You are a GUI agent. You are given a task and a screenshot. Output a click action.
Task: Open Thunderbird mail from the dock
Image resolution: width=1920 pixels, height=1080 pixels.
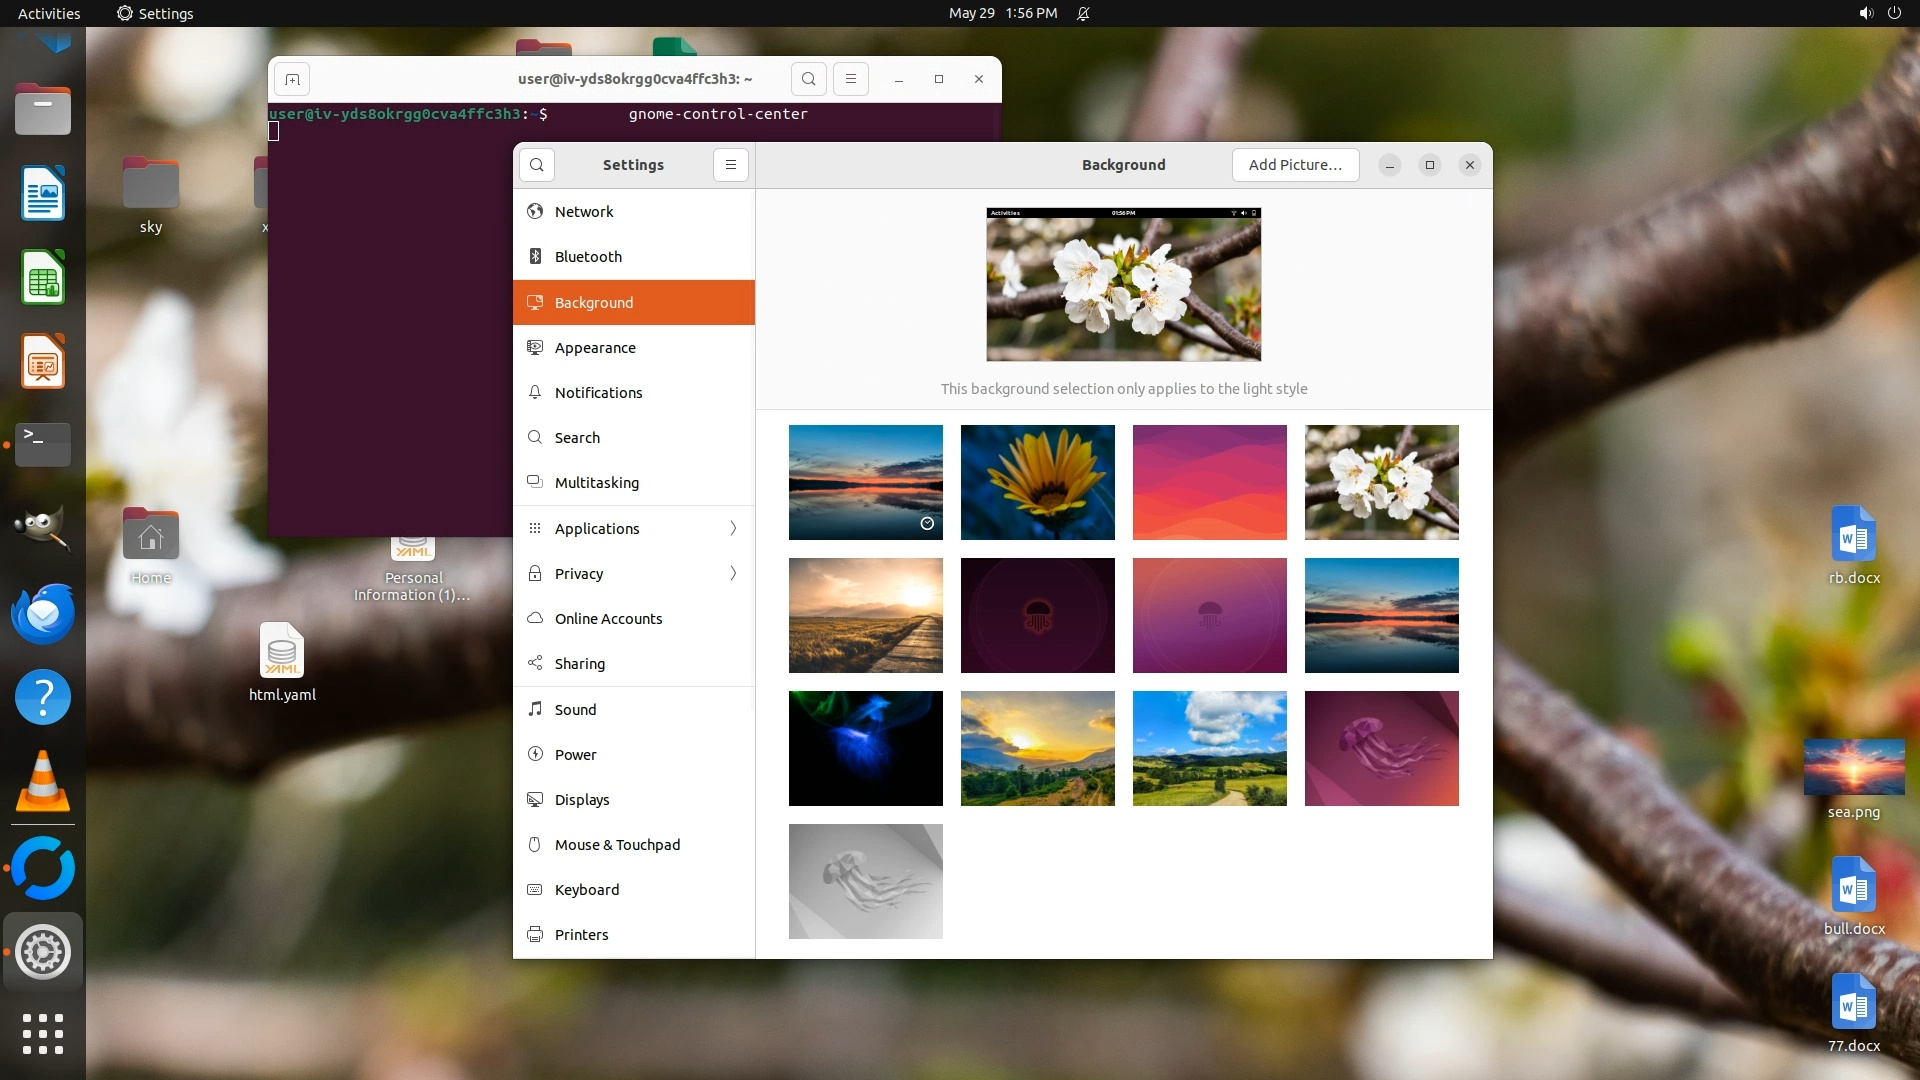click(x=42, y=613)
